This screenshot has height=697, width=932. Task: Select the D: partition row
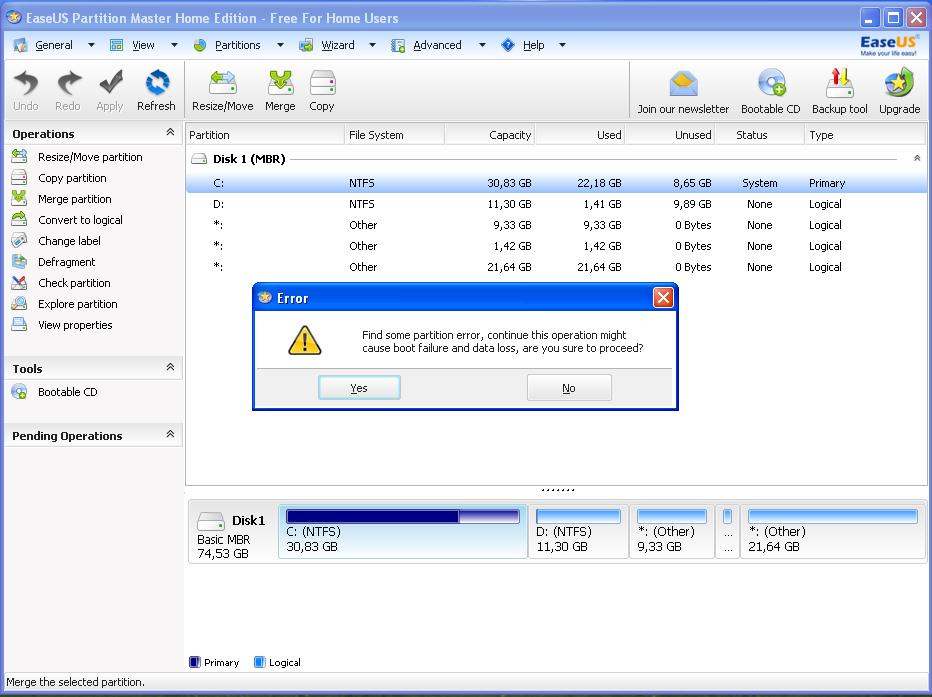(x=556, y=204)
